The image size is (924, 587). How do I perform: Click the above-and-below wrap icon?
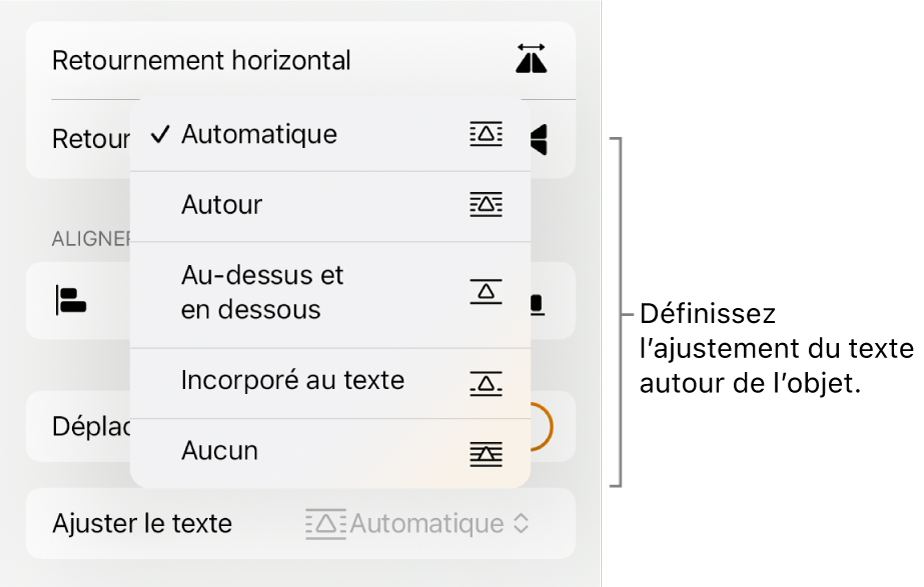[486, 292]
